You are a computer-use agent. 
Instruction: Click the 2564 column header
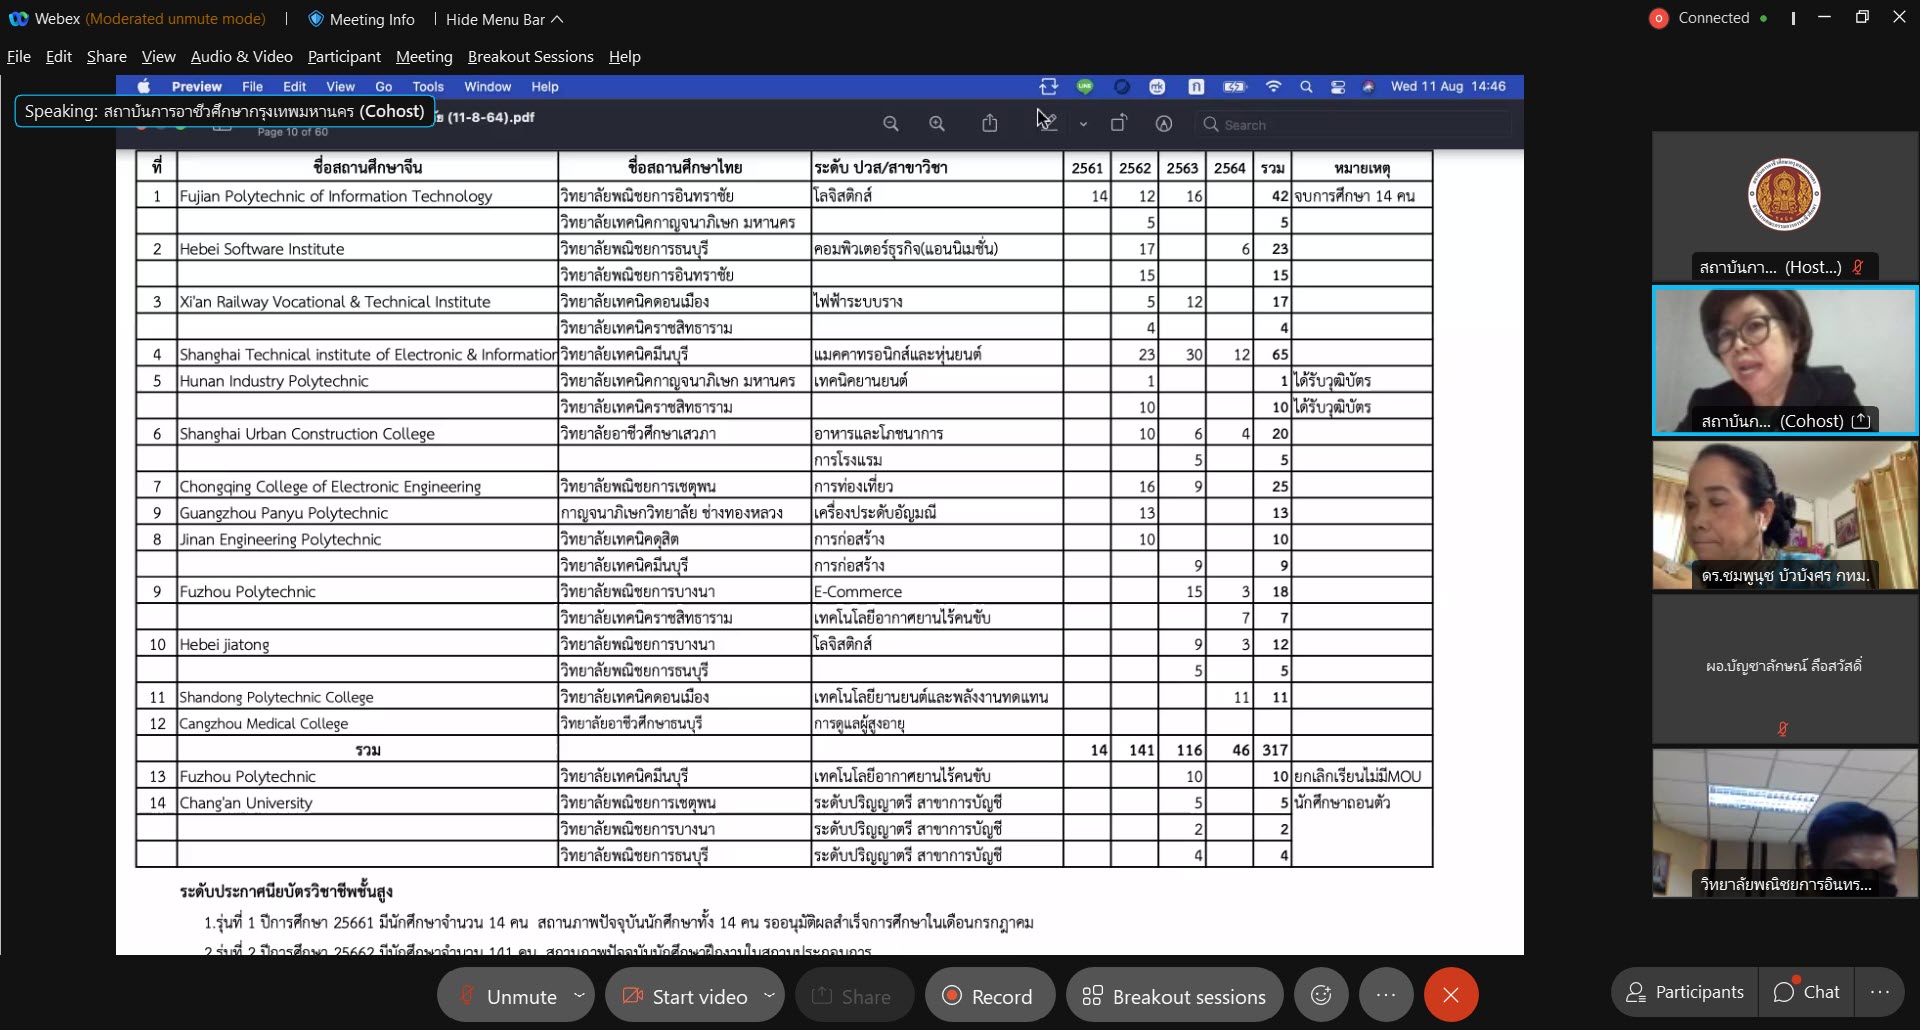click(1230, 168)
